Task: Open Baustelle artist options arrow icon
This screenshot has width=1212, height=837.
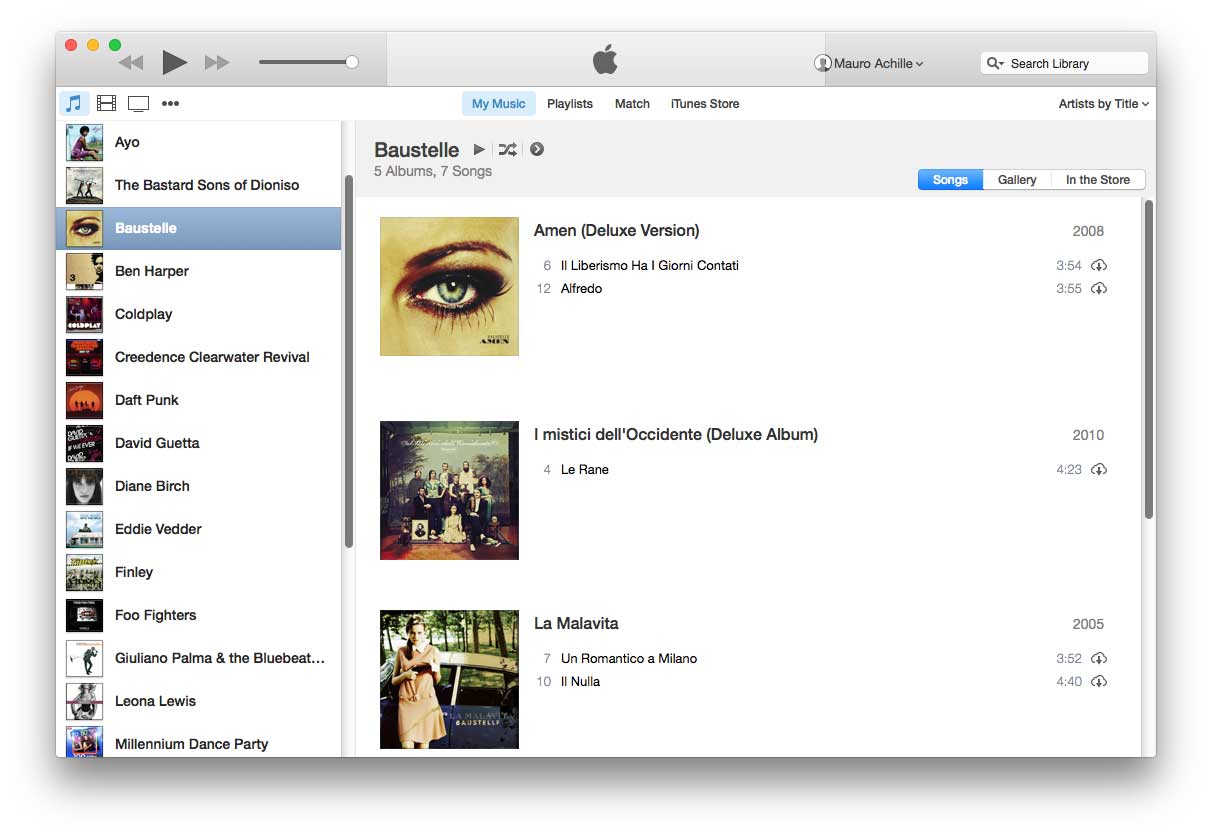Action: tap(537, 149)
